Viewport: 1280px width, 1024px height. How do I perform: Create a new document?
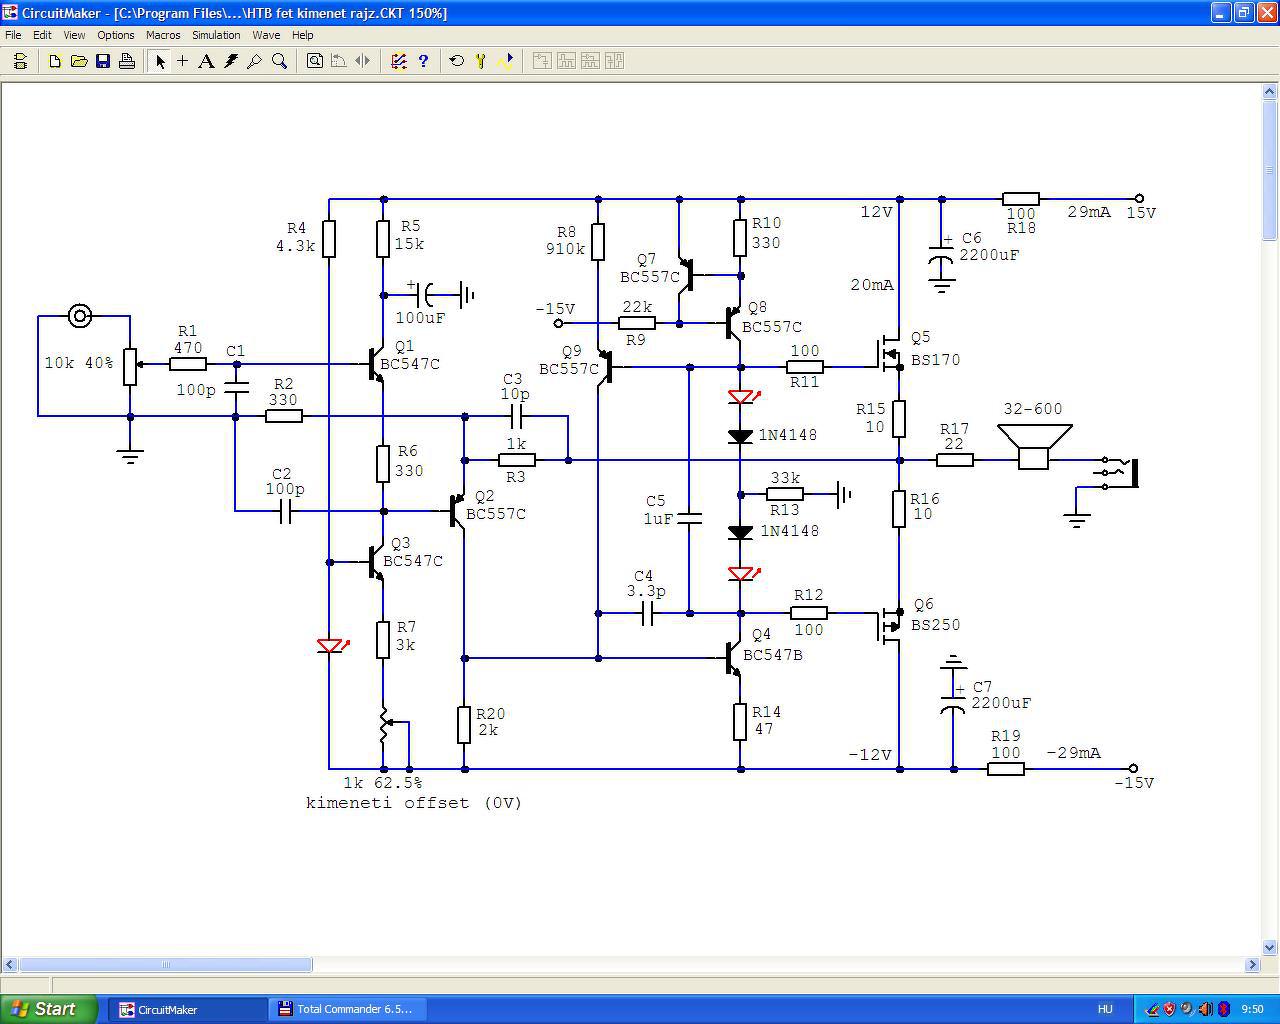tap(54, 61)
